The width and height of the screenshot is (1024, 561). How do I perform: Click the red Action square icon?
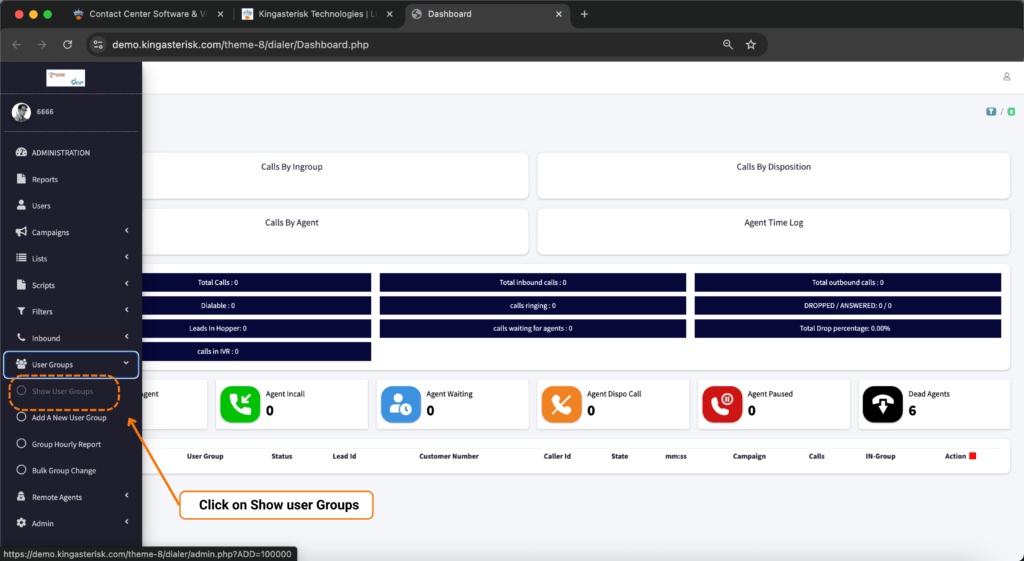point(972,456)
